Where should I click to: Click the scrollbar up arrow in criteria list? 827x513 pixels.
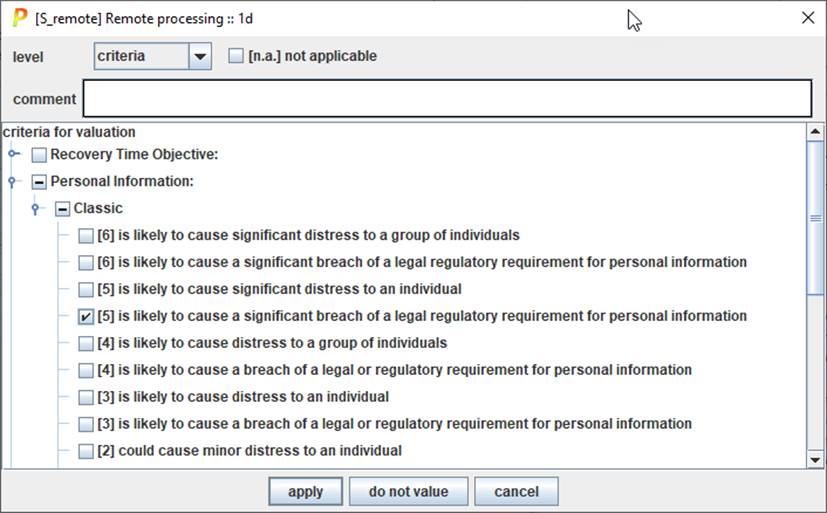point(816,132)
